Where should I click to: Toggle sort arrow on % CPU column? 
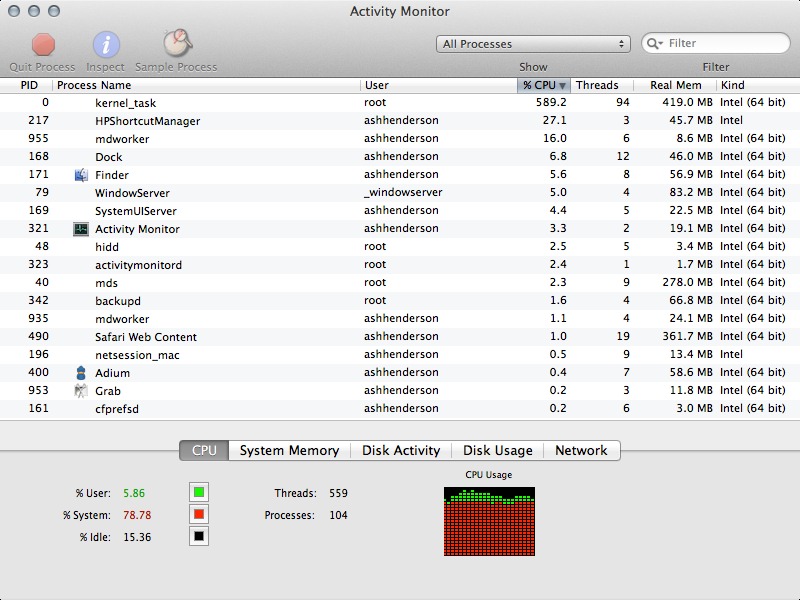pyautogui.click(x=562, y=86)
